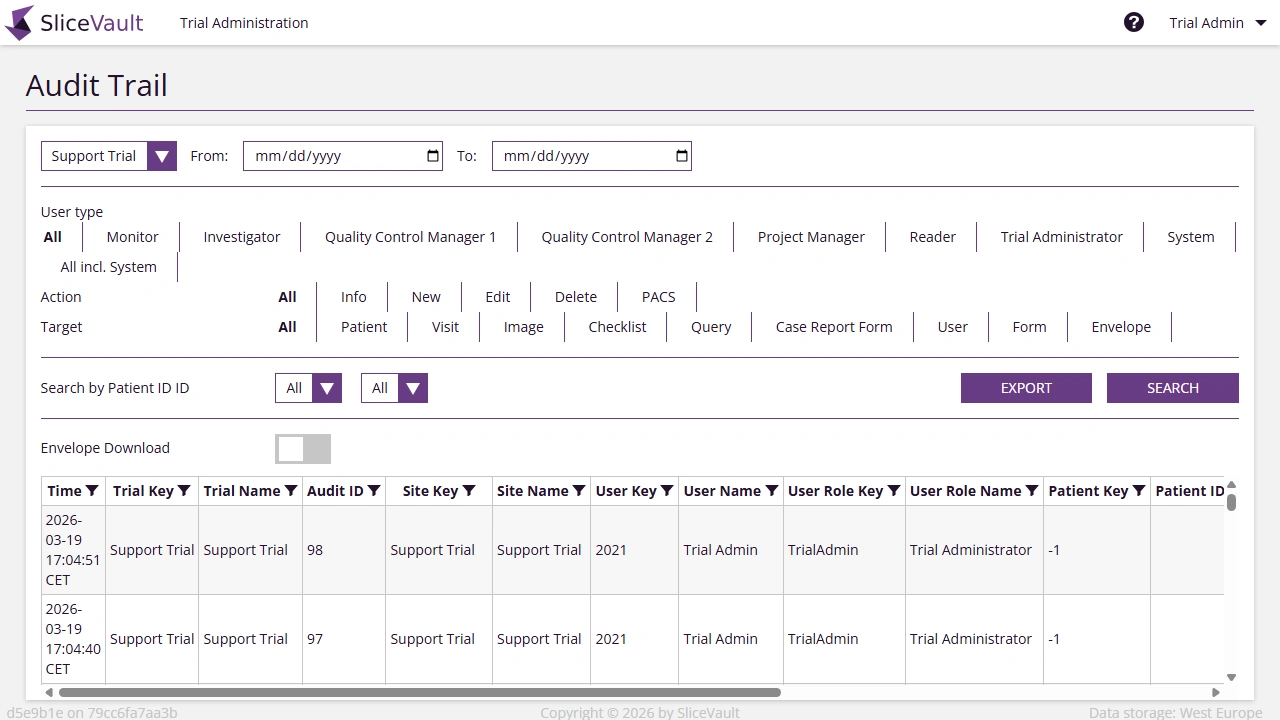The height and width of the screenshot is (720, 1280).
Task: Open the help question mark icon
Action: click(x=1134, y=21)
